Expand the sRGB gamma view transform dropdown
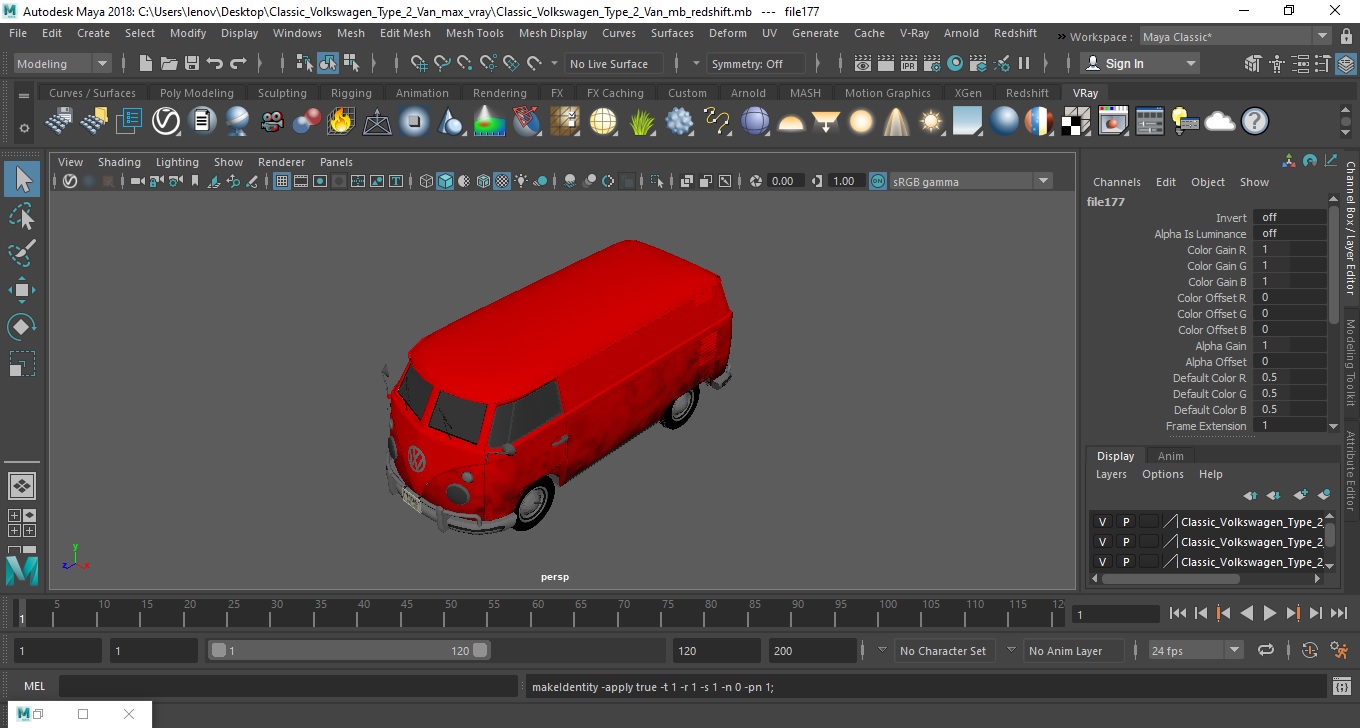The height and width of the screenshot is (728, 1360). click(971, 181)
